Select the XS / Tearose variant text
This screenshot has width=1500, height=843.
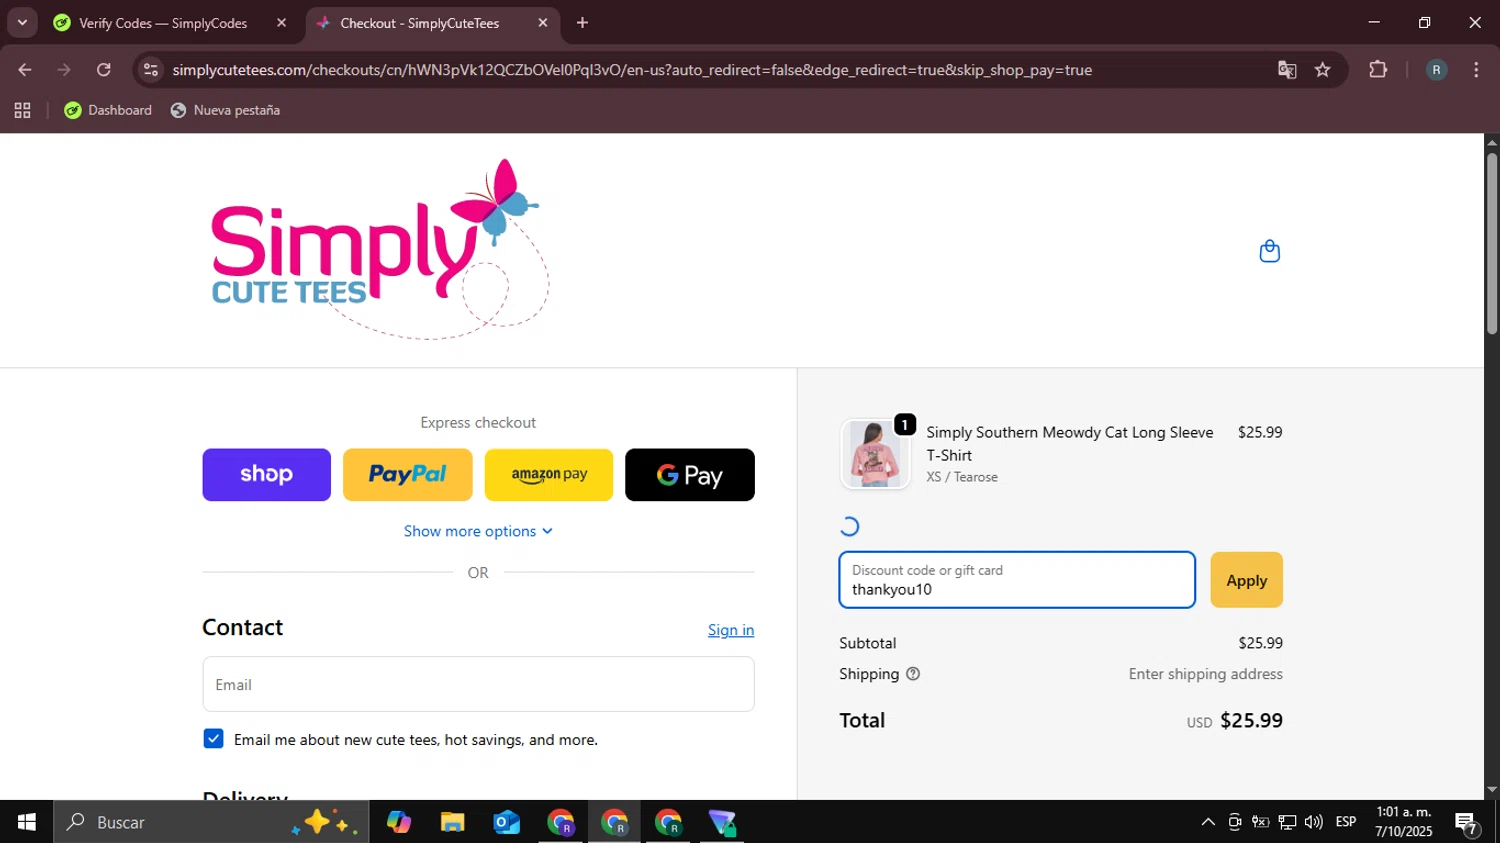coord(962,477)
